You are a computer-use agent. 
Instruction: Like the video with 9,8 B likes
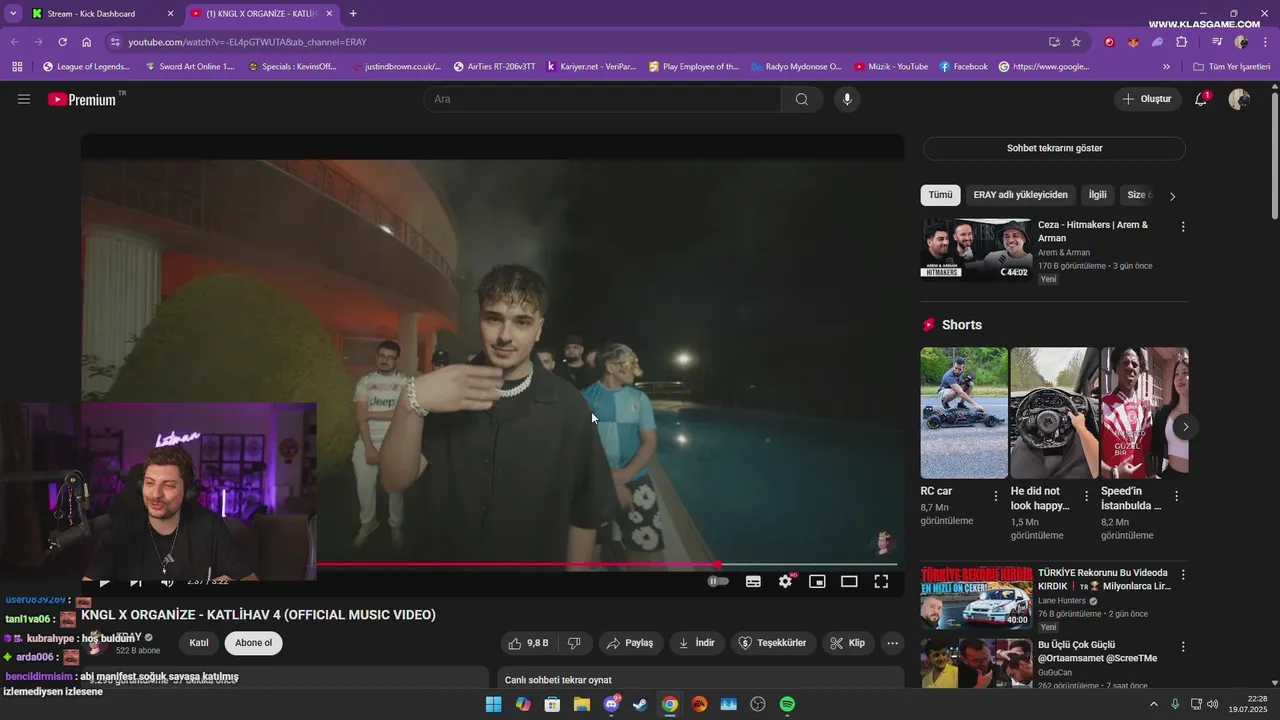pos(529,643)
